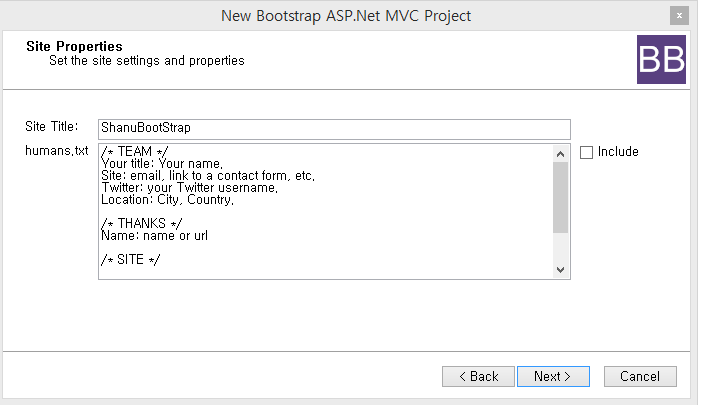
Task: Focus the Site Title input field
Action: [x=334, y=129]
